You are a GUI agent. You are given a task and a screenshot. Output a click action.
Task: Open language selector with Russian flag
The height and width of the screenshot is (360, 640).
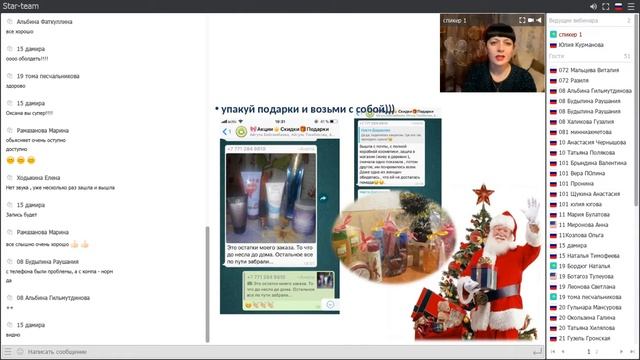pyautogui.click(x=618, y=7)
